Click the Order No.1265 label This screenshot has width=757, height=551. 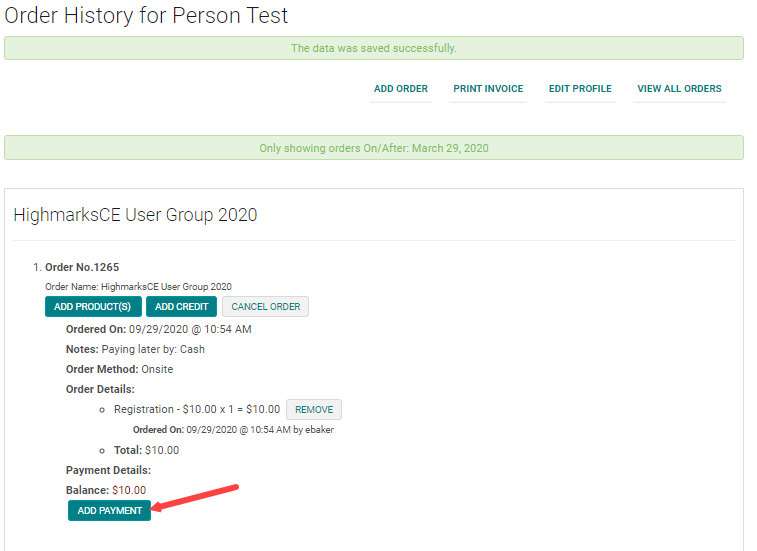click(82, 268)
